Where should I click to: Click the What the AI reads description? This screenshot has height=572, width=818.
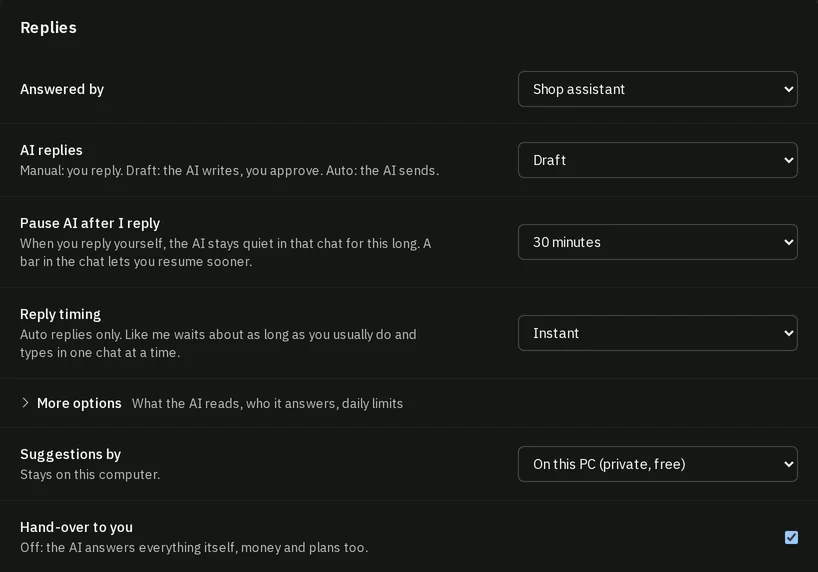click(x=267, y=403)
